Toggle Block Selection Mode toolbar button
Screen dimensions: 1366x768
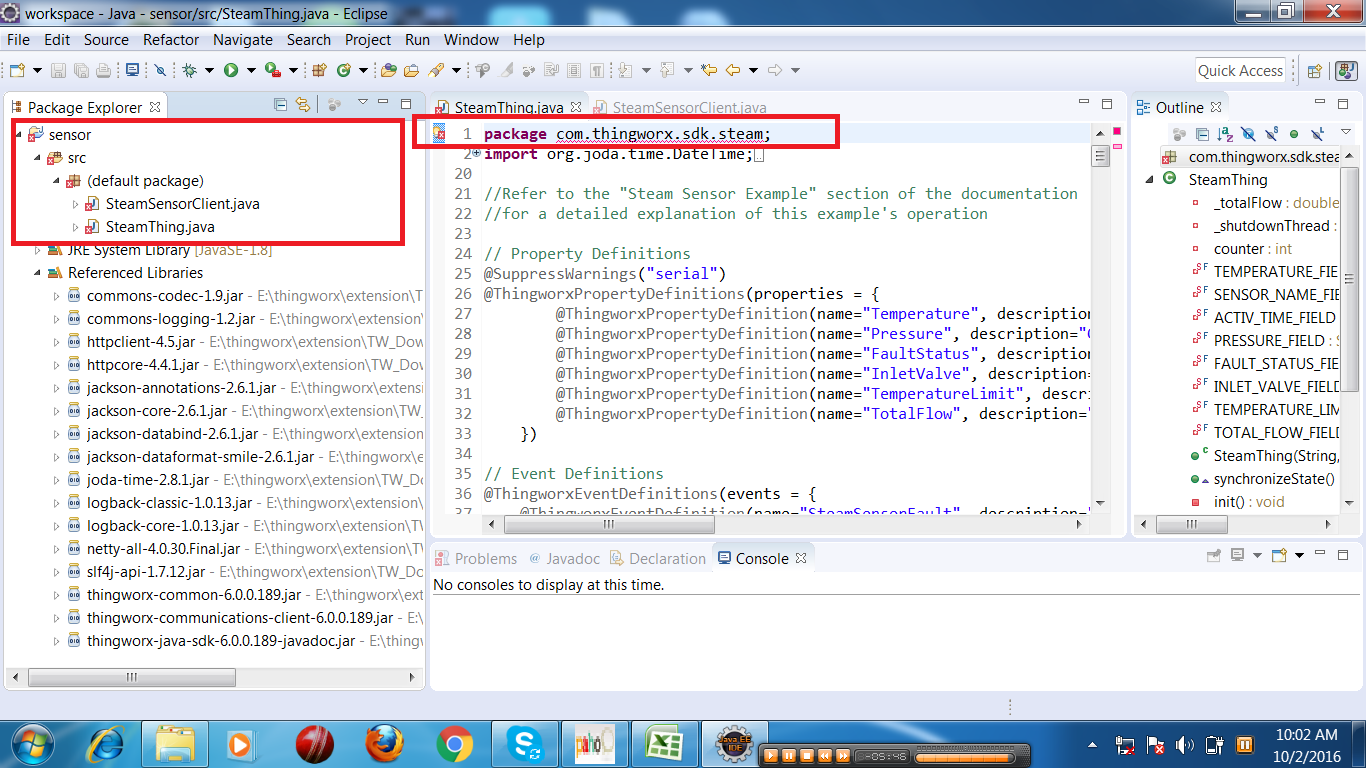tap(574, 70)
